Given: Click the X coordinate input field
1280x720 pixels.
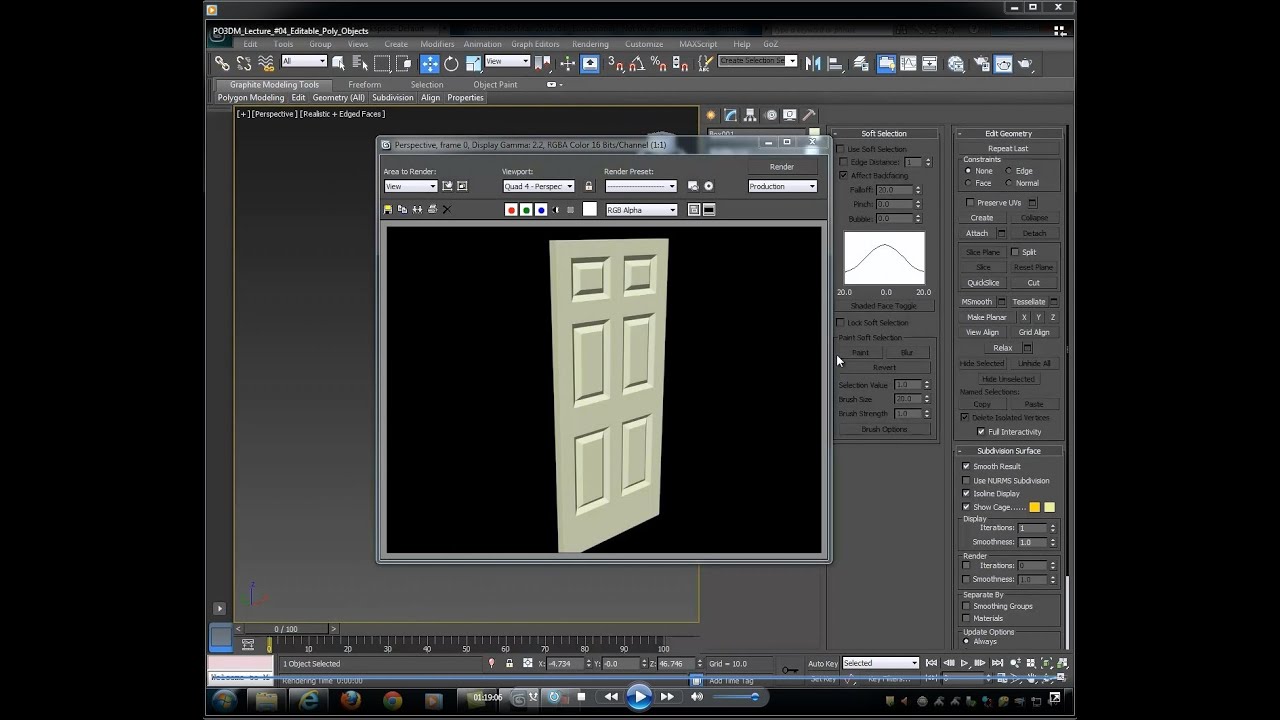Looking at the screenshot, I should click(566, 663).
